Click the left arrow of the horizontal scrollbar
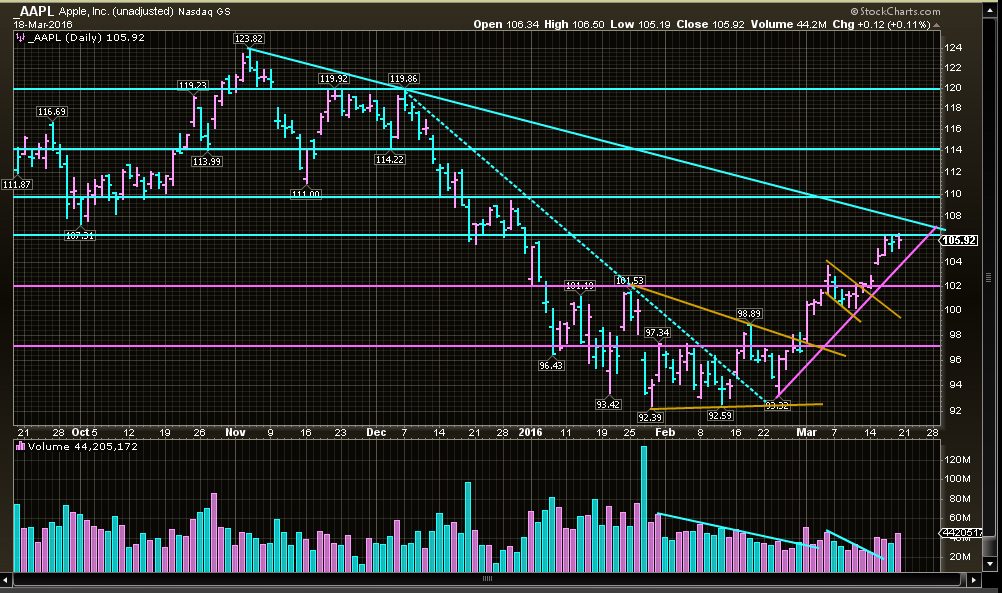 [6, 580]
